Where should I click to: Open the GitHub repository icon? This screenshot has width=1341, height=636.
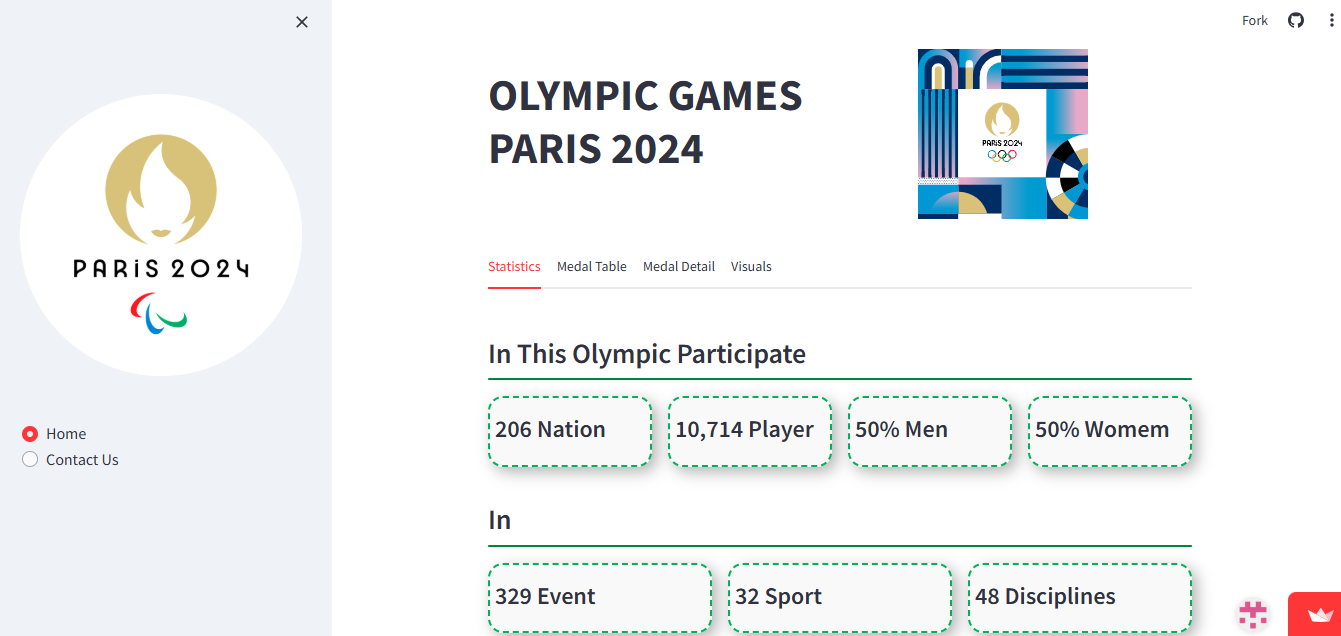pos(1296,20)
